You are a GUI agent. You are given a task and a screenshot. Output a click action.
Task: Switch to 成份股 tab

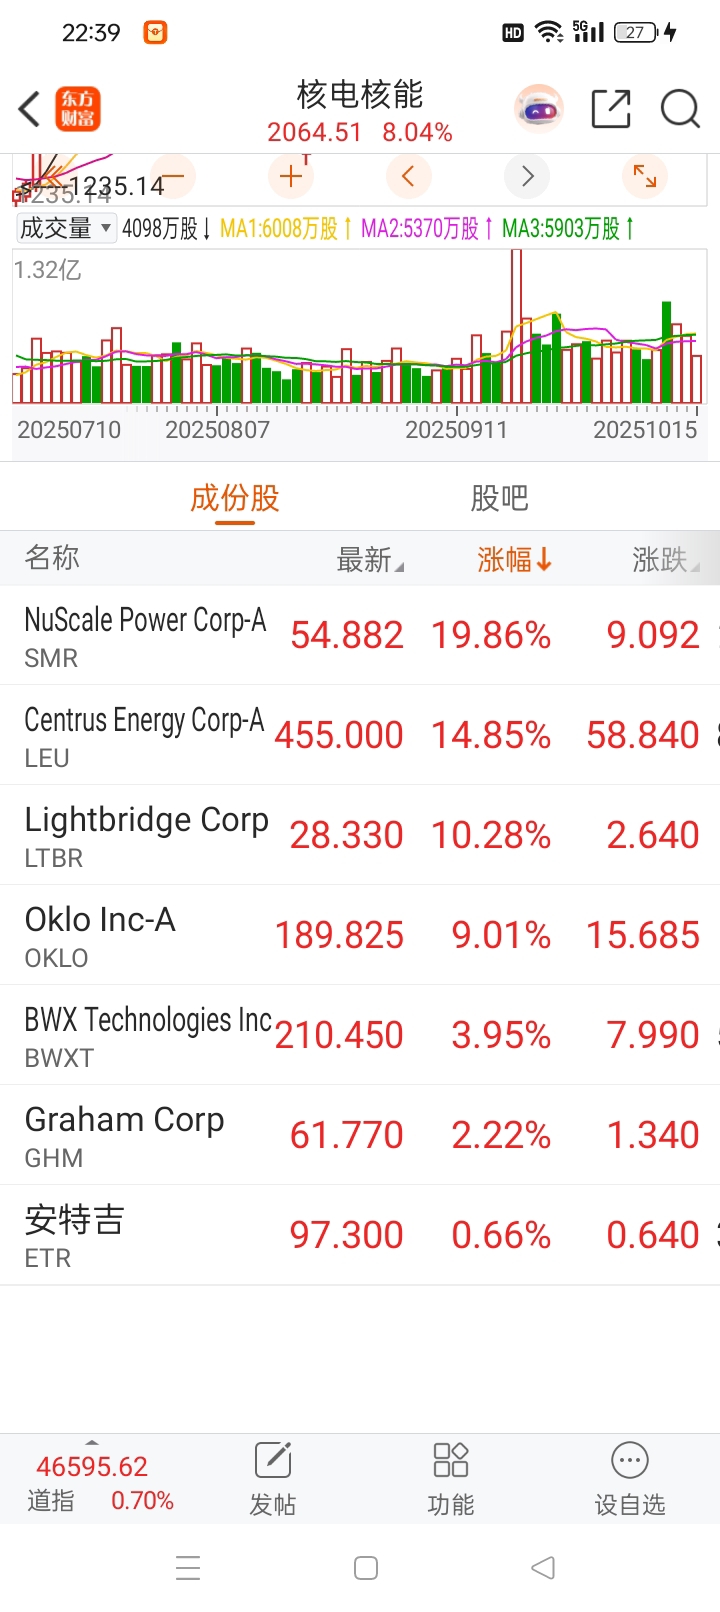tap(235, 498)
